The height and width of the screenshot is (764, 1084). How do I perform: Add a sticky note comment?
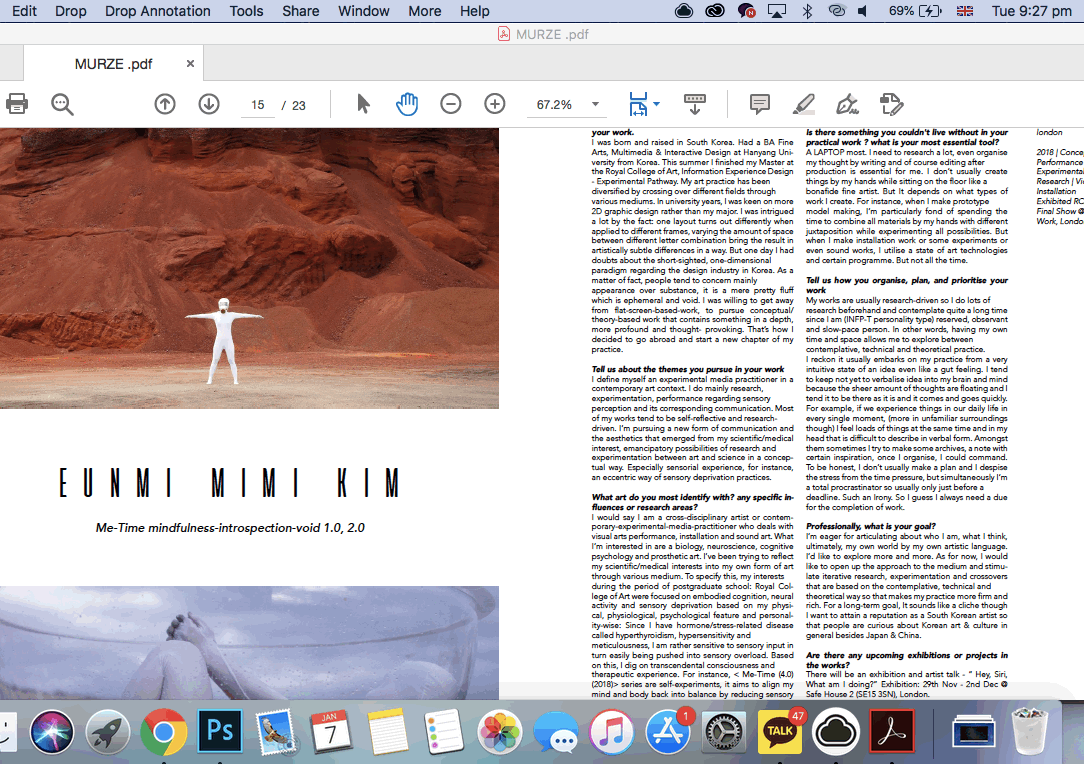760,104
